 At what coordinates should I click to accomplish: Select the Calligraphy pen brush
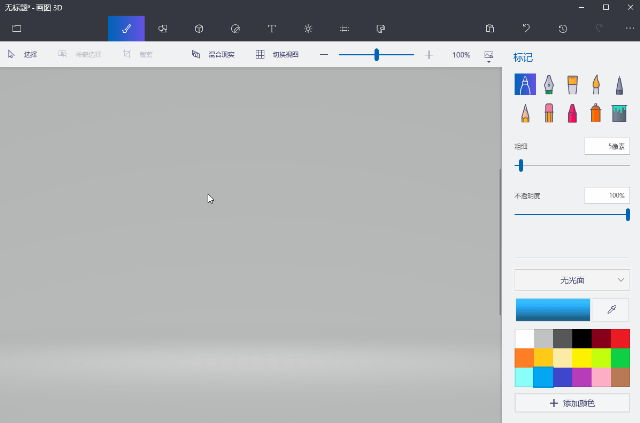[549, 84]
